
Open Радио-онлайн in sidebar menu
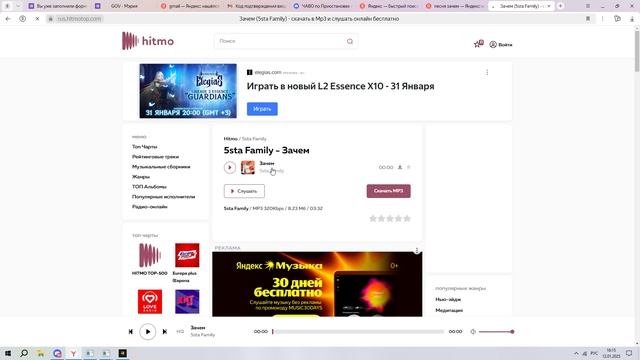(149, 207)
